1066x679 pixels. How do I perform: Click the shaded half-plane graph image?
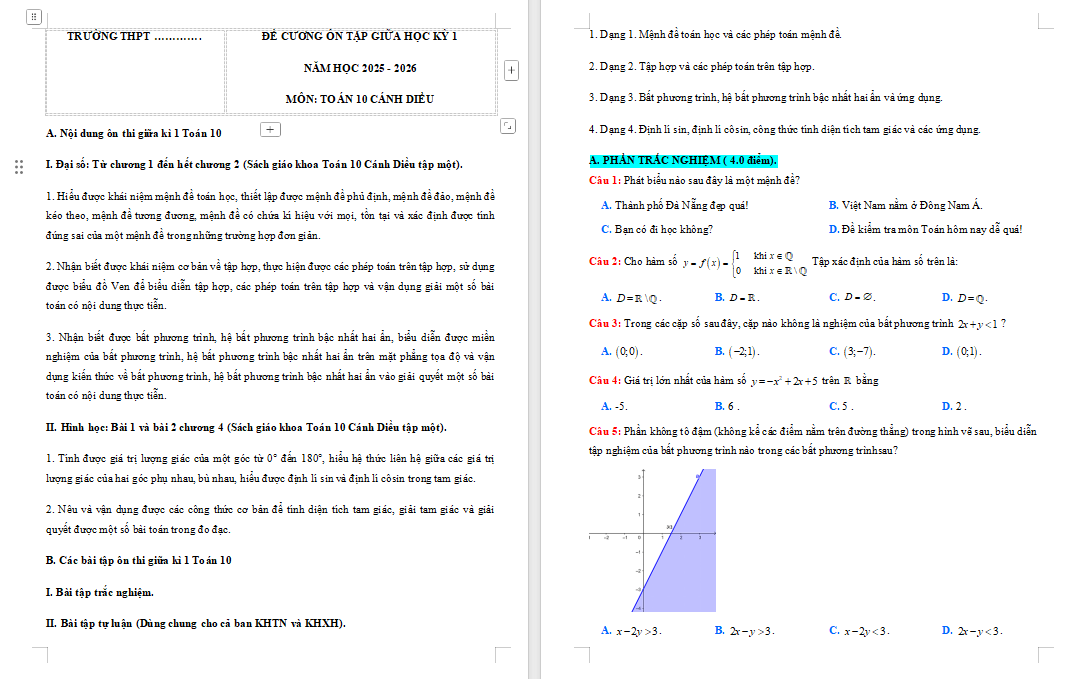click(653, 540)
